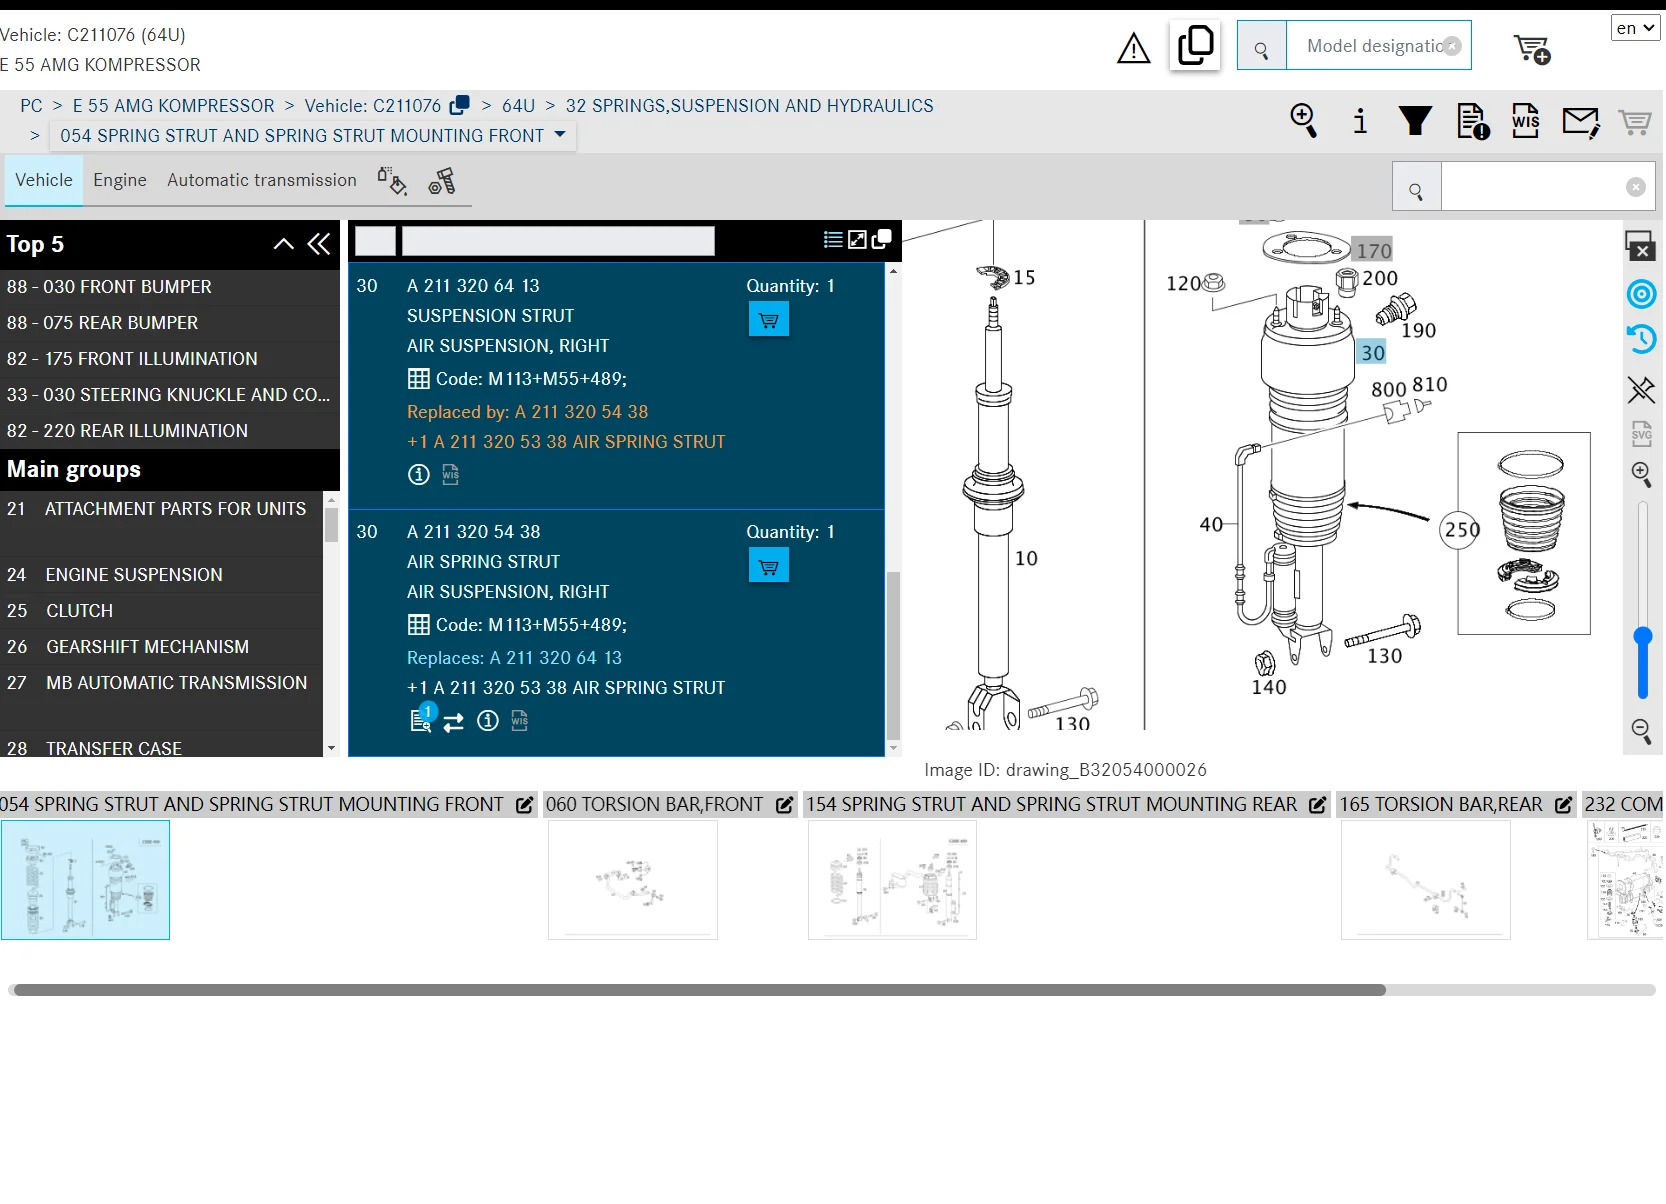Open WIS icon for AIR SPRING STRUT
Viewport: 1666px width, 1204px height.
[520, 721]
